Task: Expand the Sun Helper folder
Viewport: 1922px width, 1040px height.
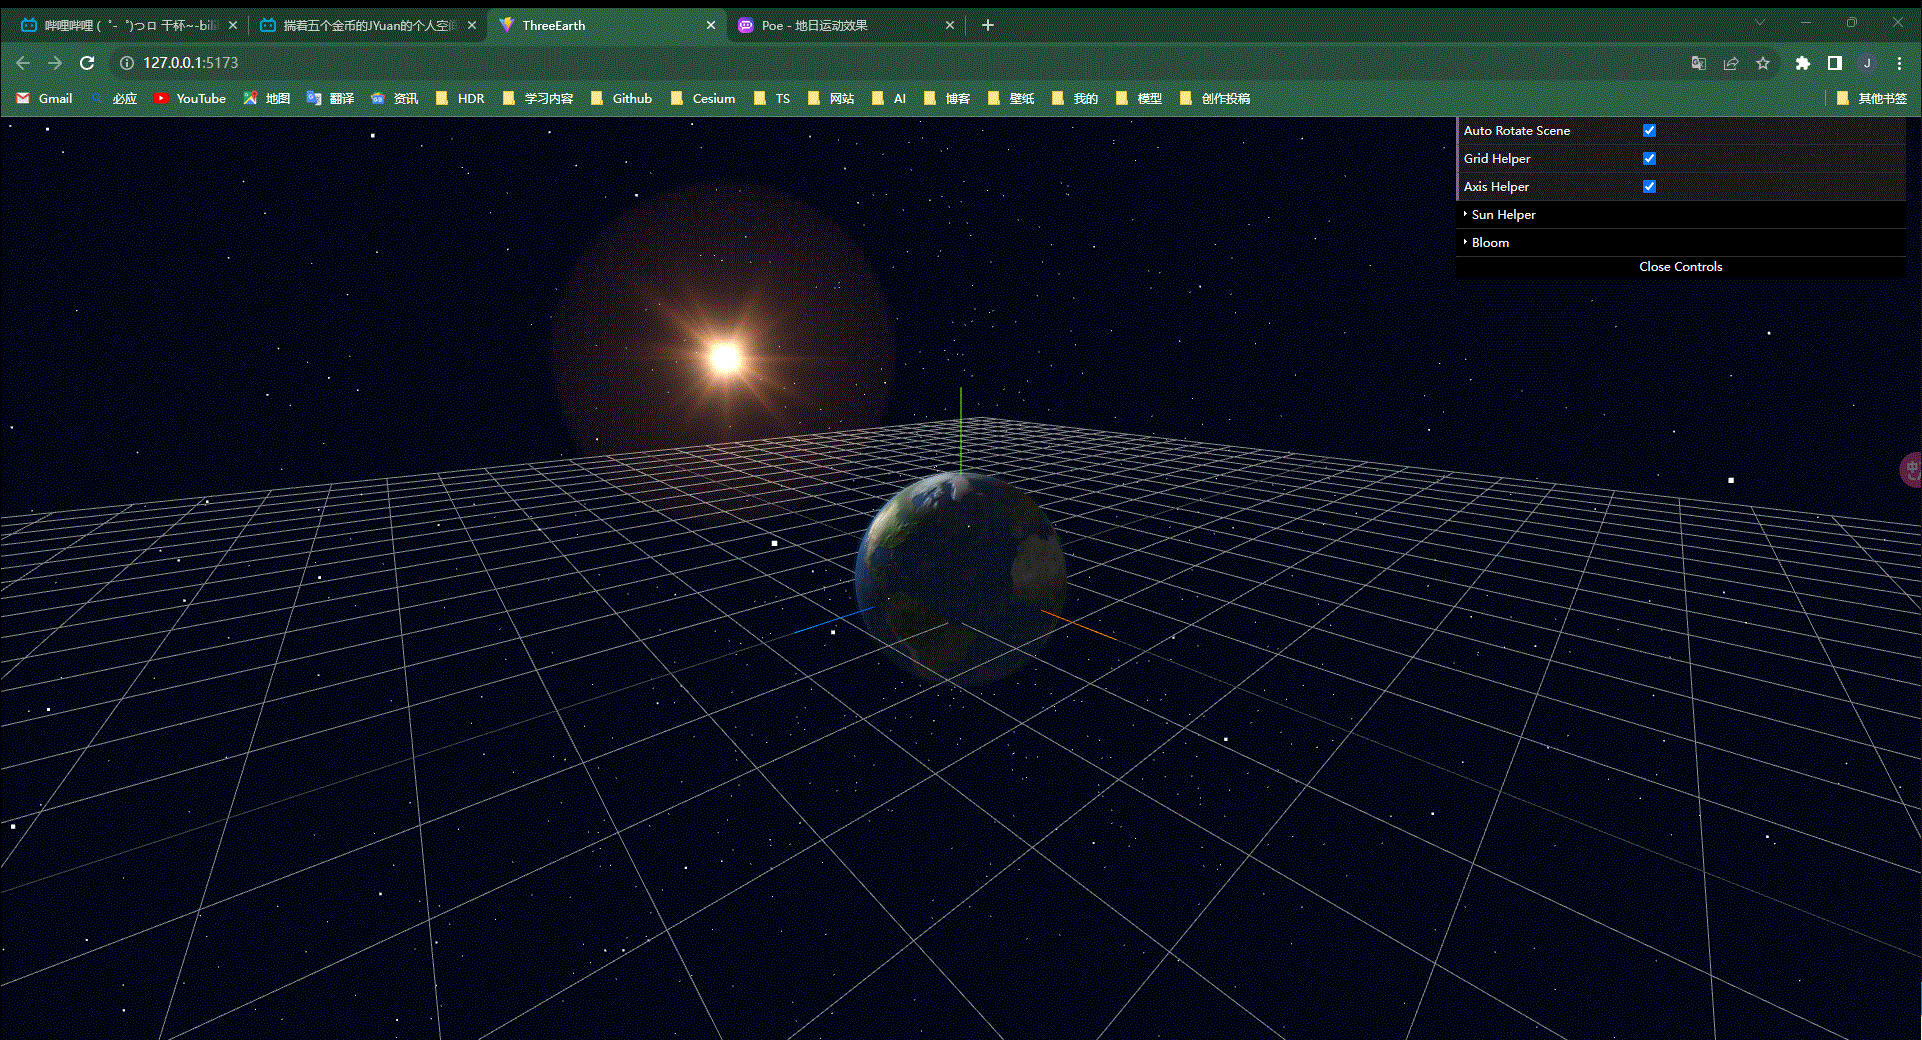Action: pos(1681,214)
